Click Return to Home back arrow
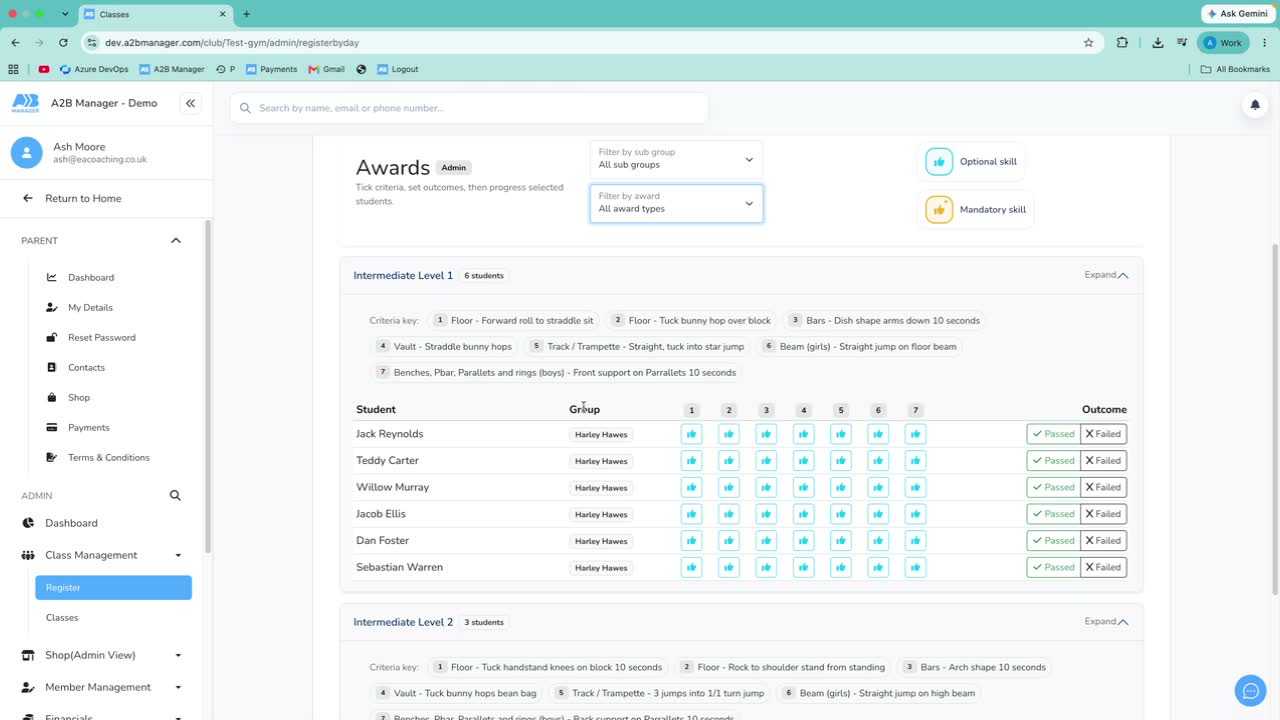1280x720 pixels. 28,198
